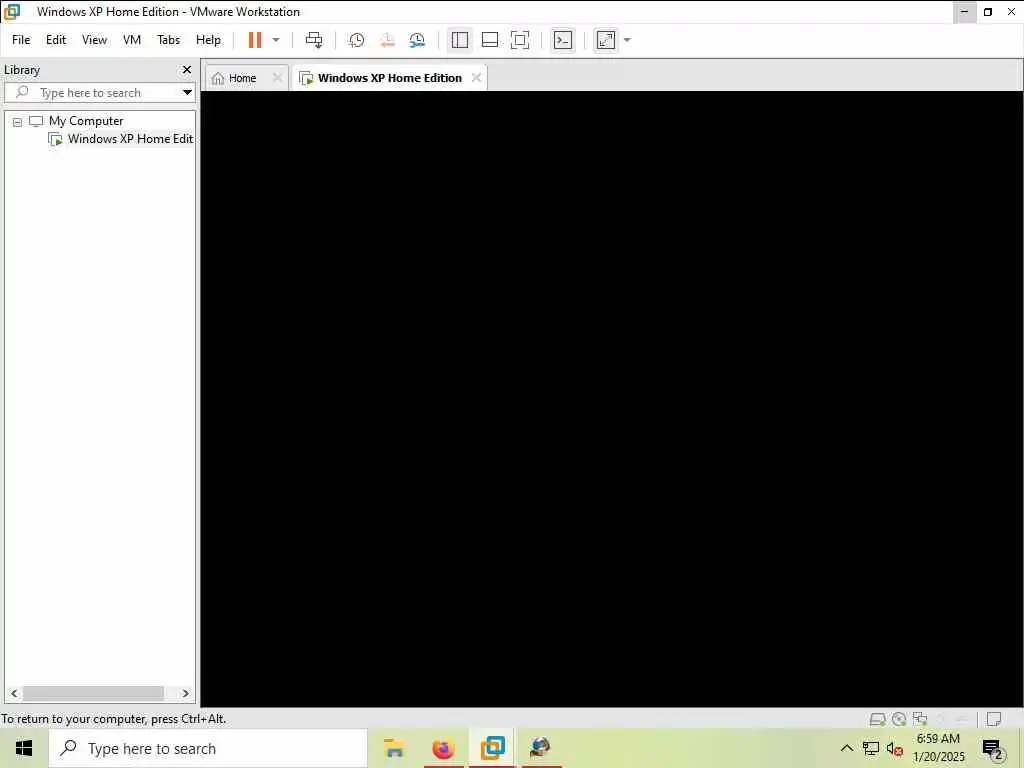Open the clock and date flyout

938,748
